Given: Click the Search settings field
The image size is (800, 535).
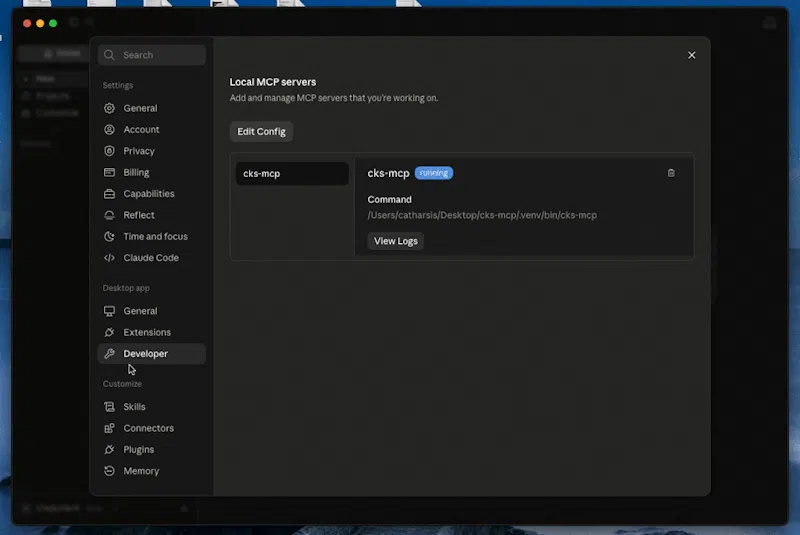Looking at the screenshot, I should [x=152, y=55].
